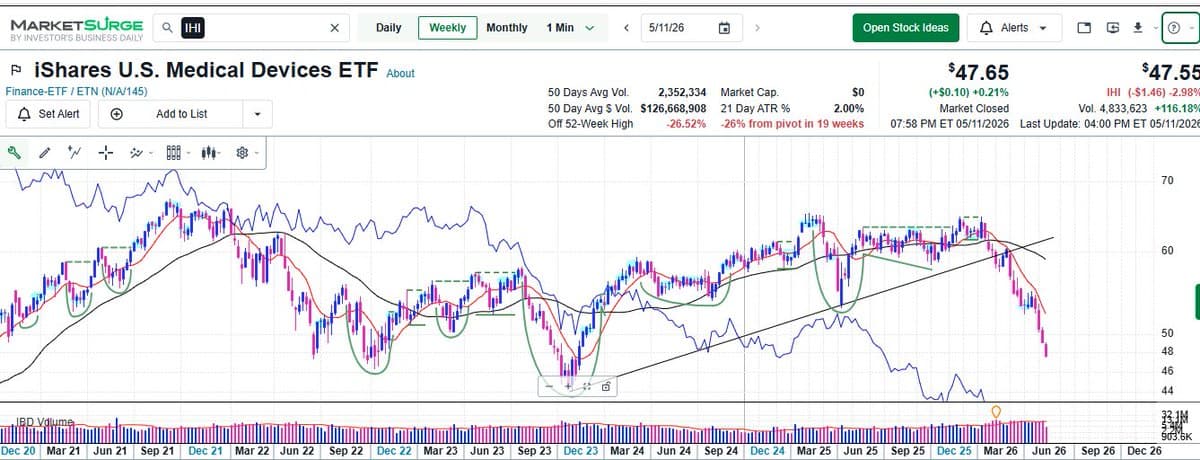
Task: Click the pop-out window icon
Action: 1085,28
